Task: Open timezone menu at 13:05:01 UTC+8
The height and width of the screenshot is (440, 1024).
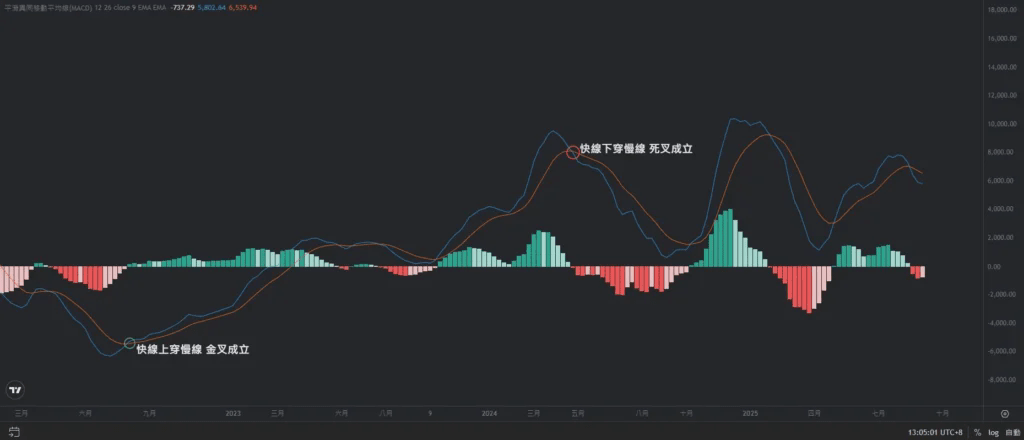Action: [934, 432]
